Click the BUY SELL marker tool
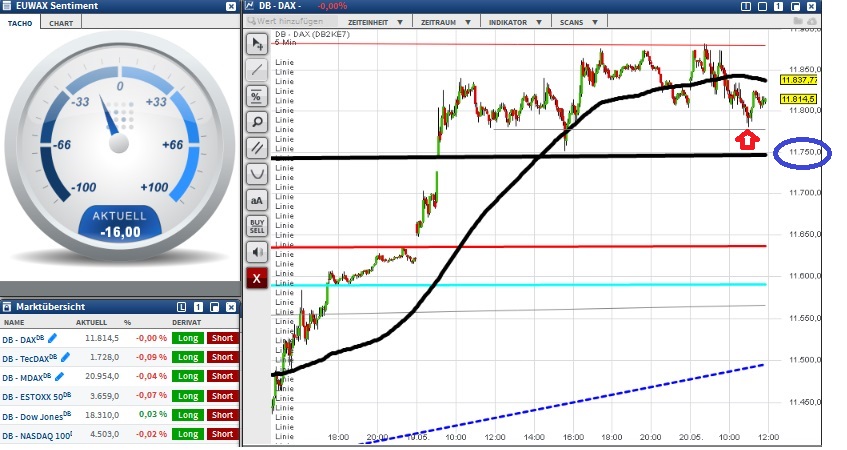The image size is (847, 450). click(x=257, y=226)
